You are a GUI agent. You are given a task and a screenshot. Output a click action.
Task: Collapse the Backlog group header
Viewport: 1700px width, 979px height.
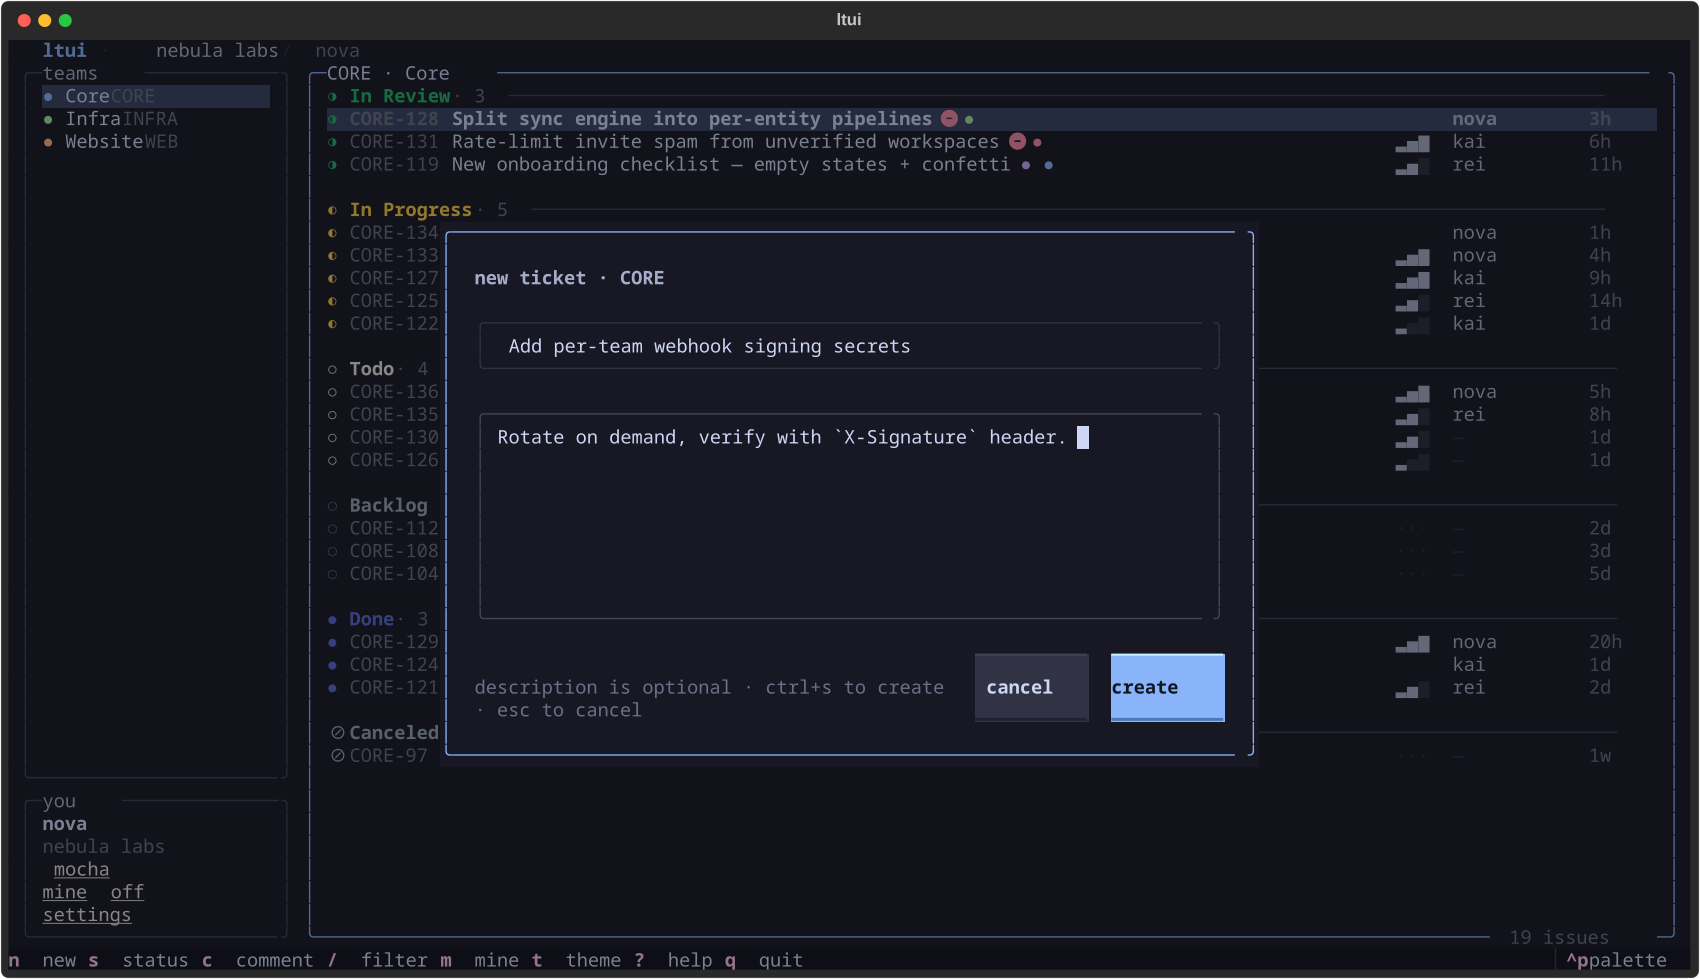(388, 506)
